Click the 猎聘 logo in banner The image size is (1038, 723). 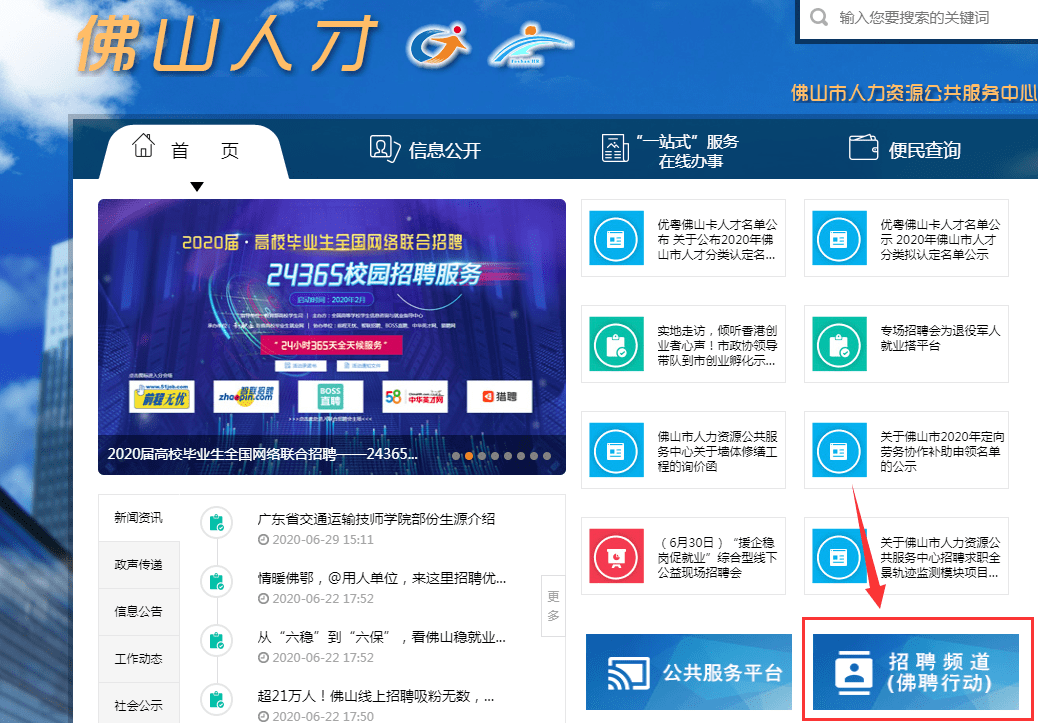(x=499, y=397)
